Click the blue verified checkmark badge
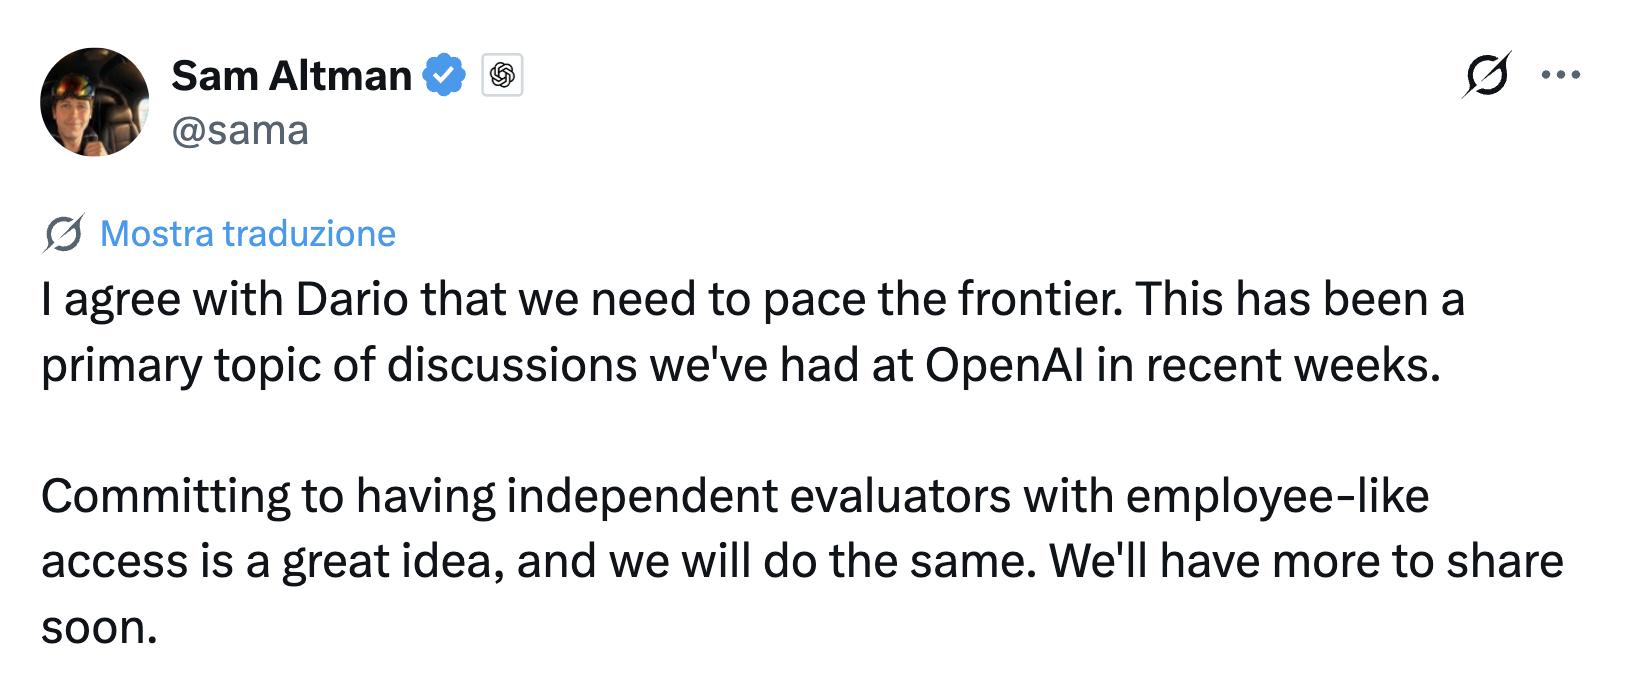 click(x=444, y=75)
